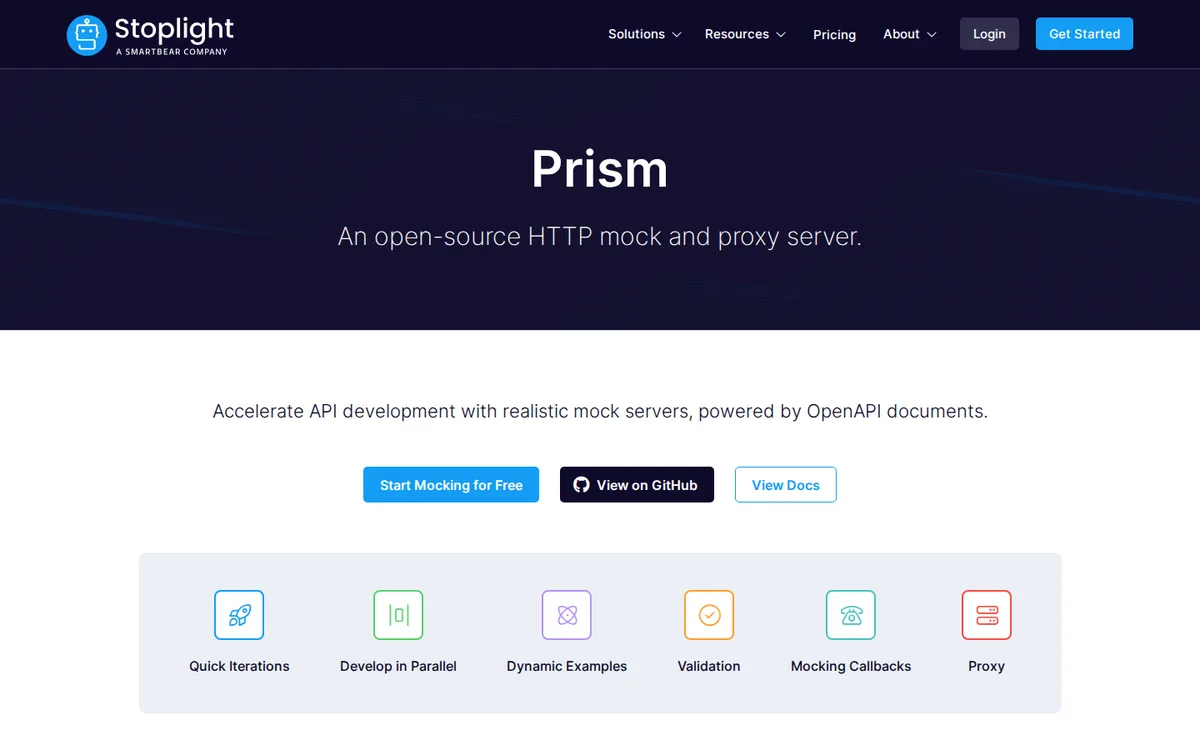This screenshot has width=1200, height=750.
Task: Click the Stoplight robot logo icon
Action: (x=86, y=34)
